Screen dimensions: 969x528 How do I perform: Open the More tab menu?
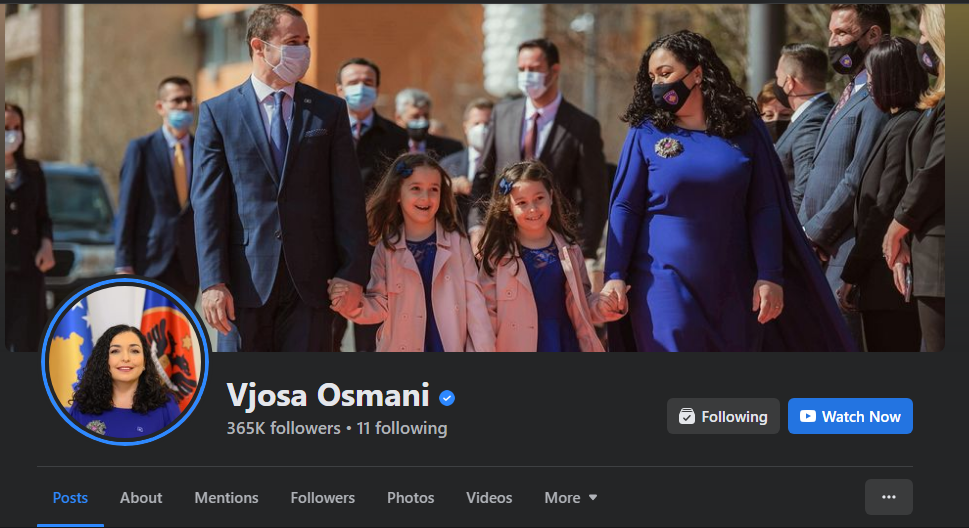point(570,498)
